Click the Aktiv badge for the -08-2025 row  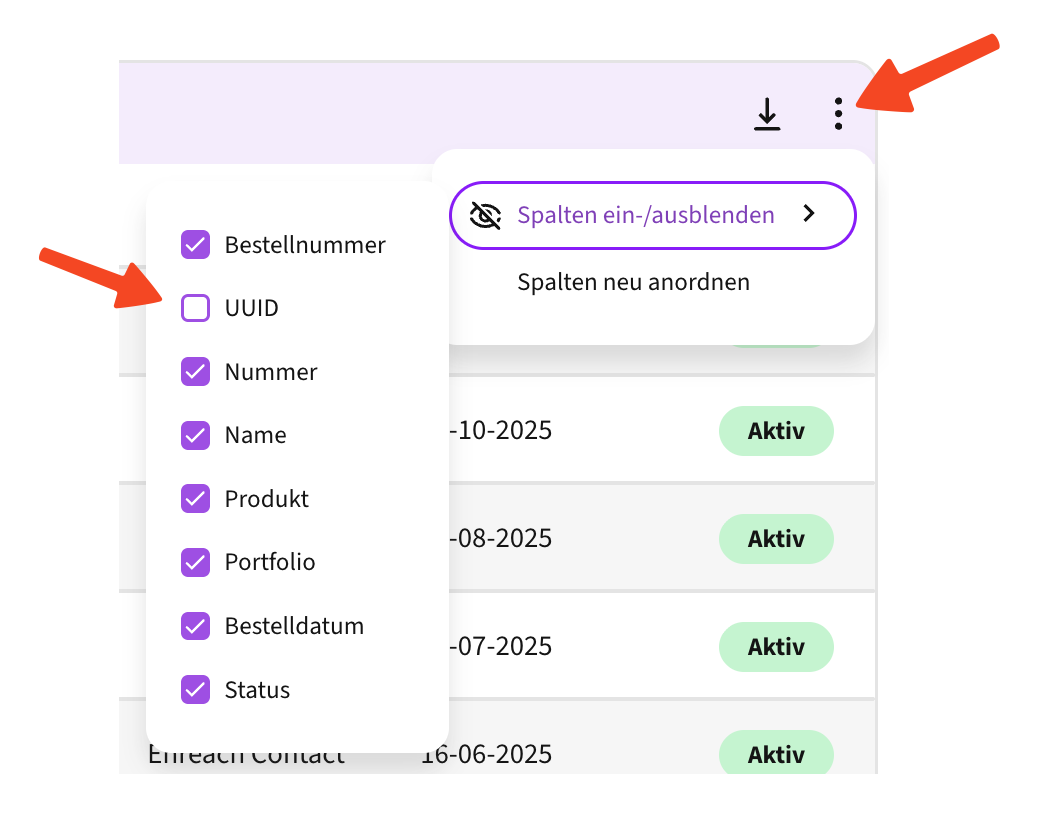tap(776, 539)
